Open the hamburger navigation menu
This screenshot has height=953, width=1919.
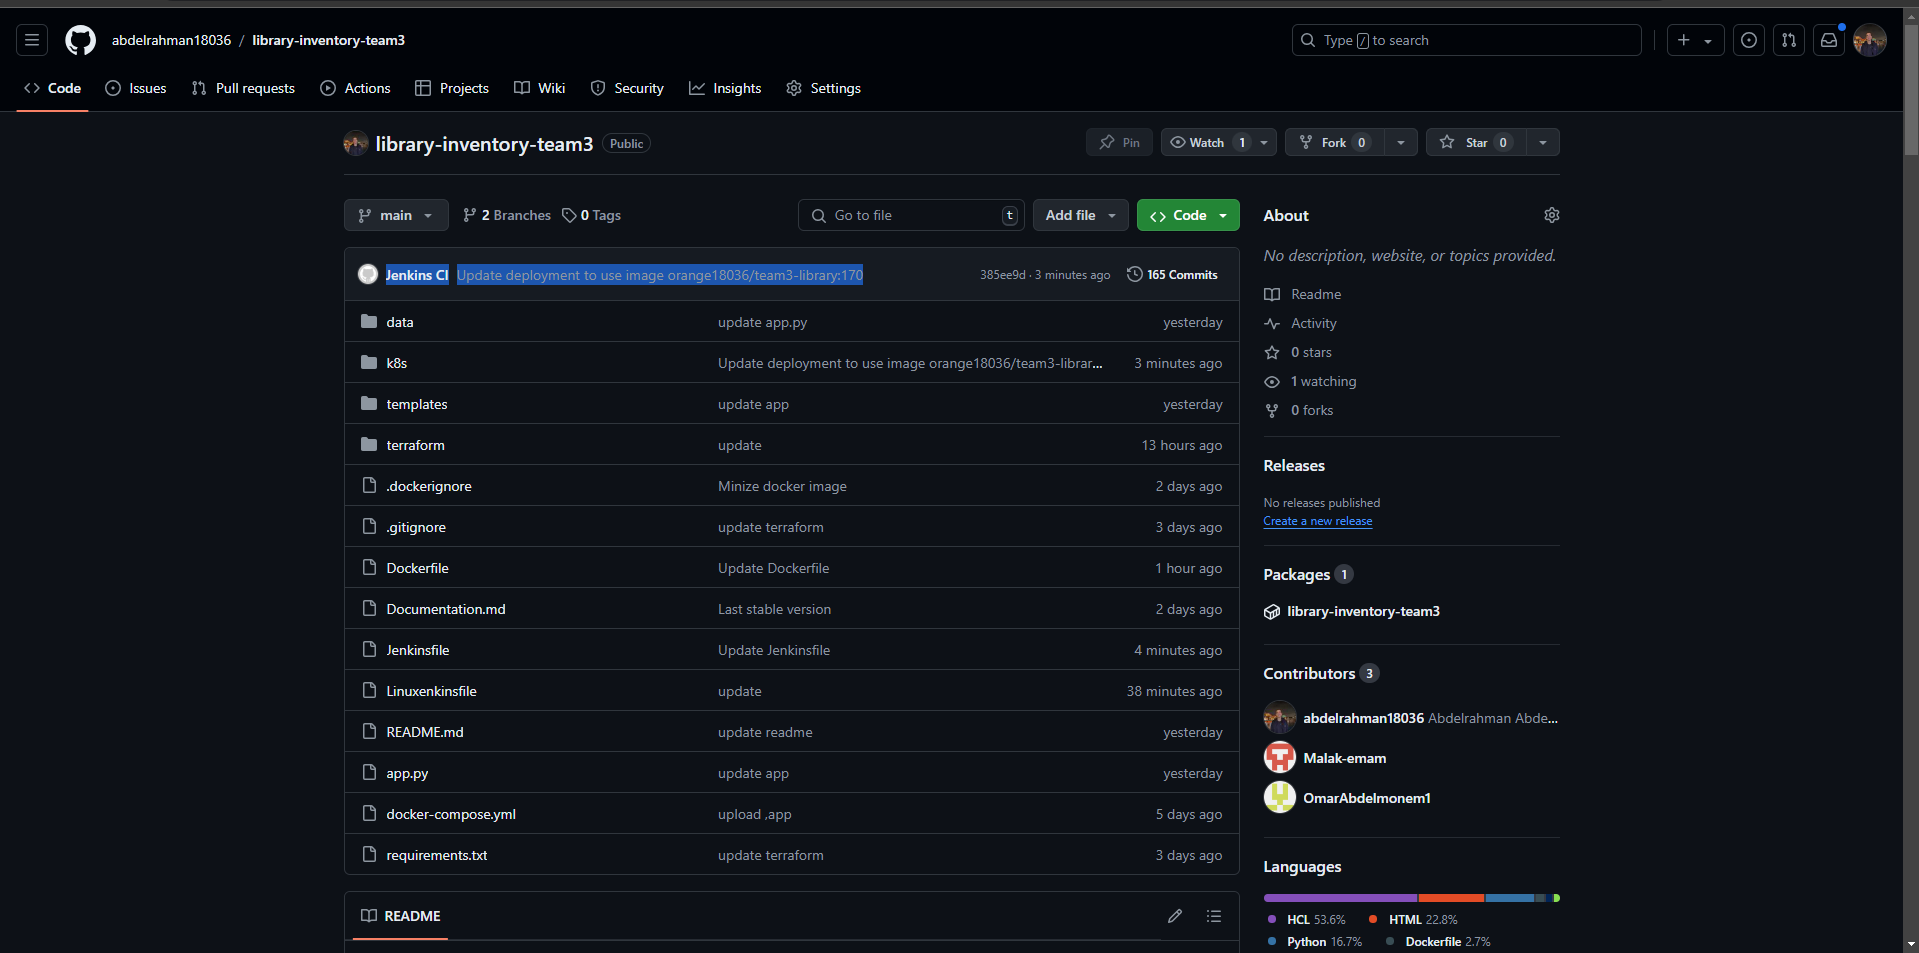(x=32, y=40)
